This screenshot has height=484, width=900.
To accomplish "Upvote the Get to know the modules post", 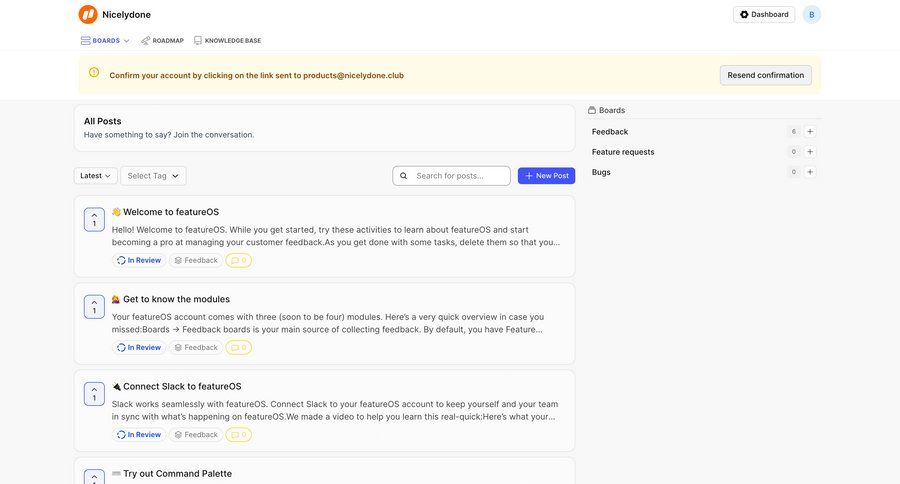I will pos(94,307).
